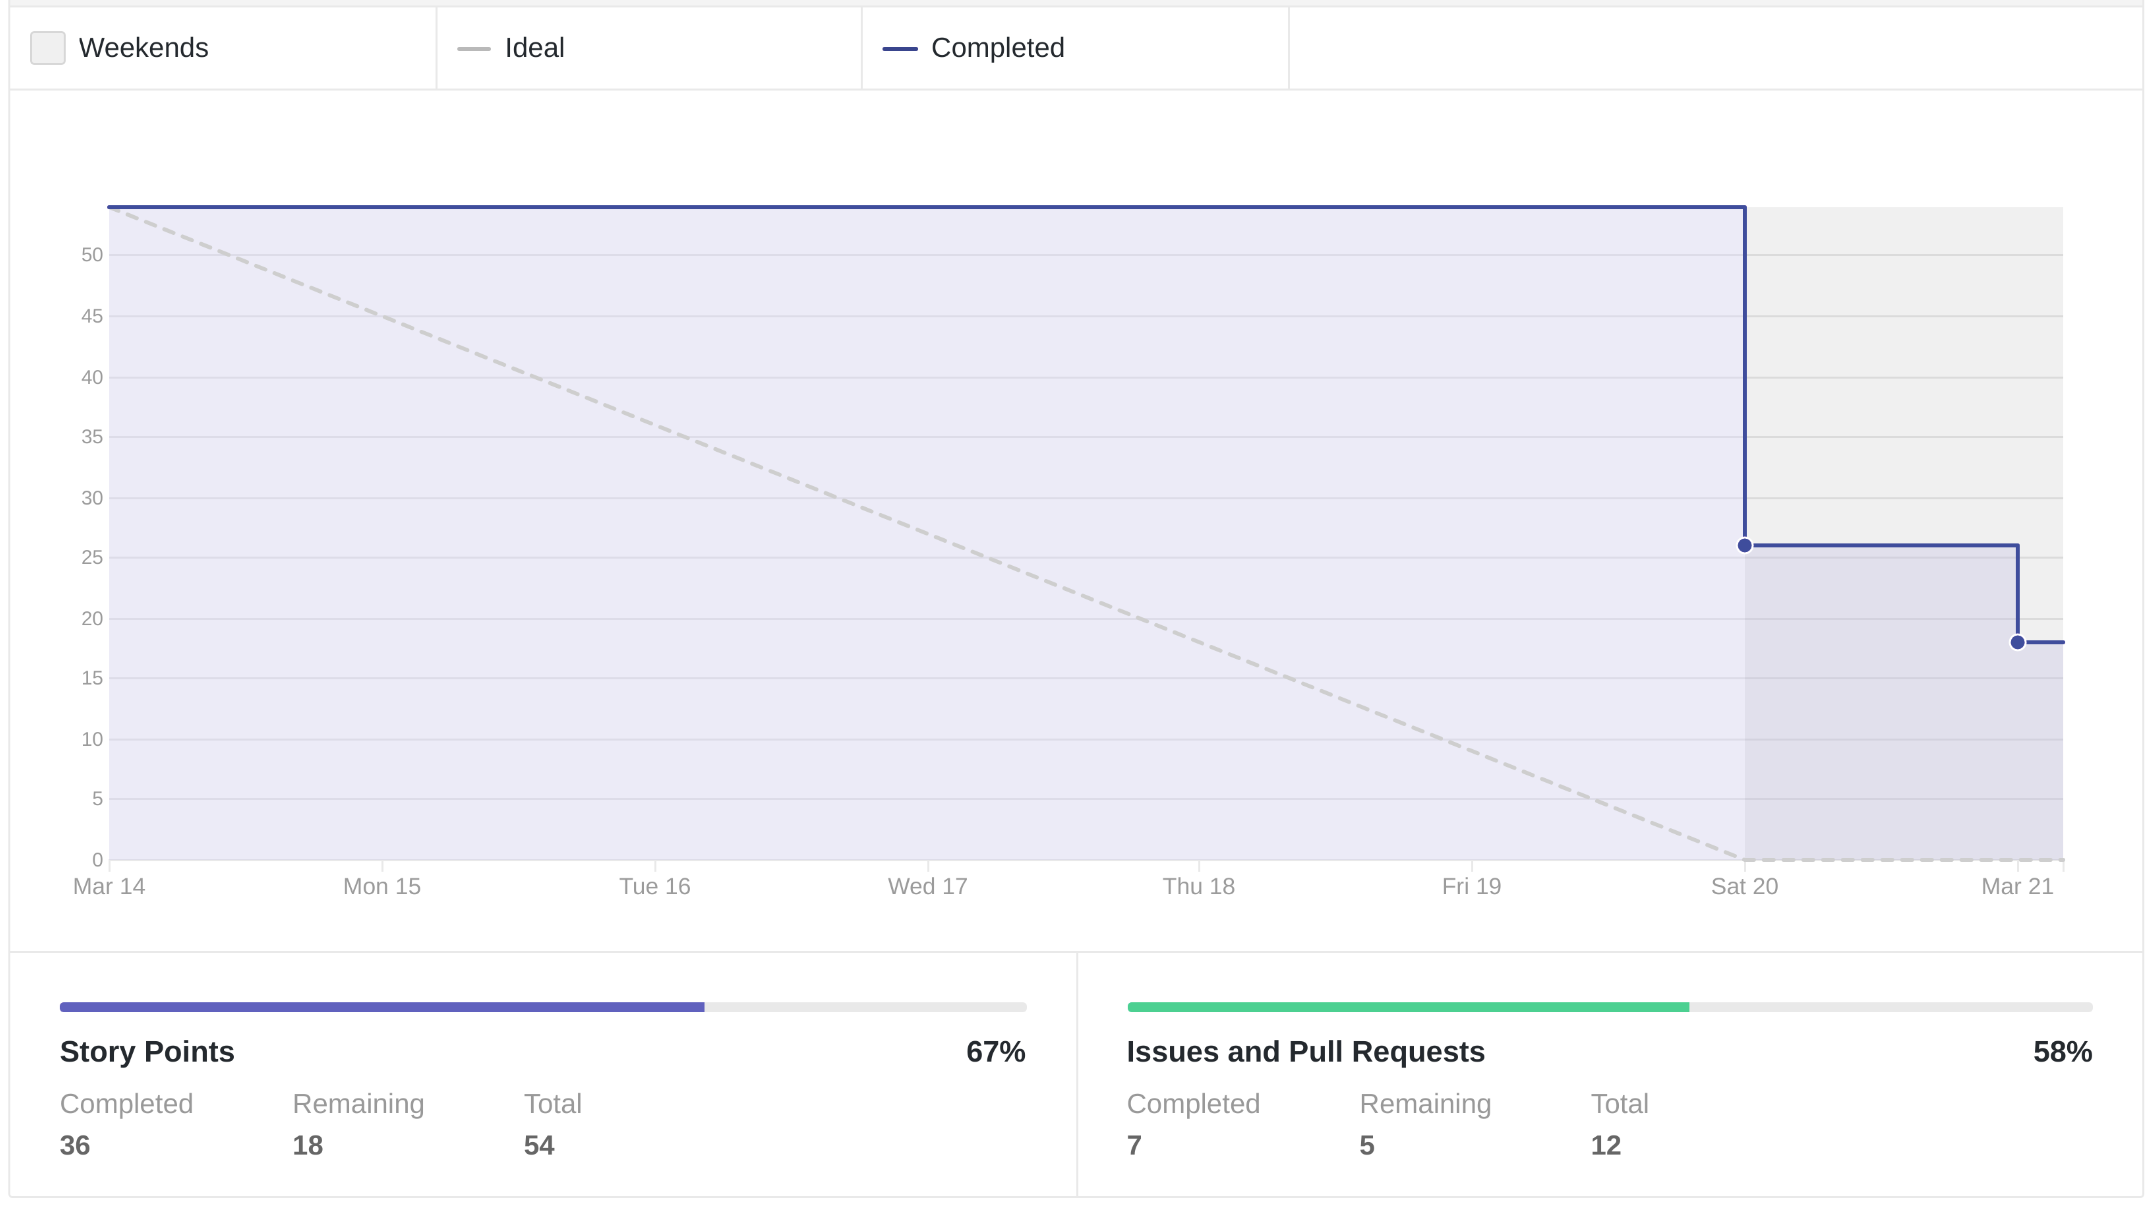Image resolution: width=2152 pixels, height=1206 pixels.
Task: Click the issues remaining value 5
Action: point(1367,1146)
